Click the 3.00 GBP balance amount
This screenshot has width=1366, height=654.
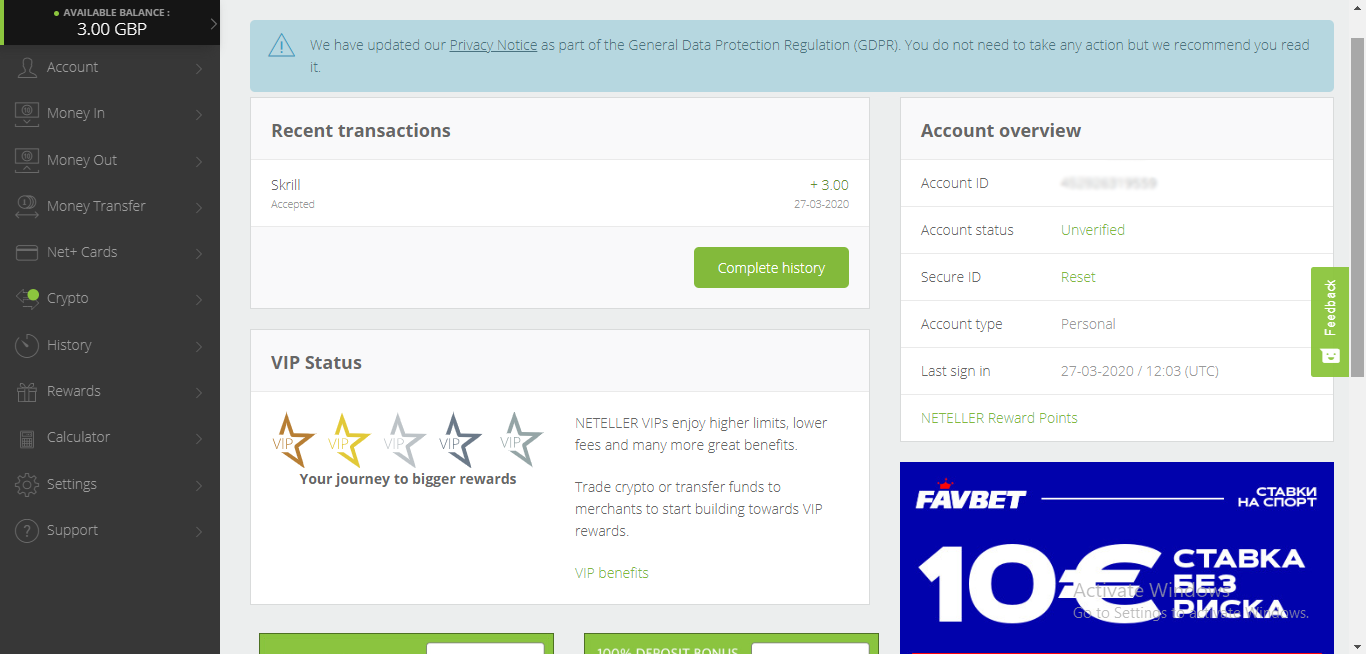[112, 29]
